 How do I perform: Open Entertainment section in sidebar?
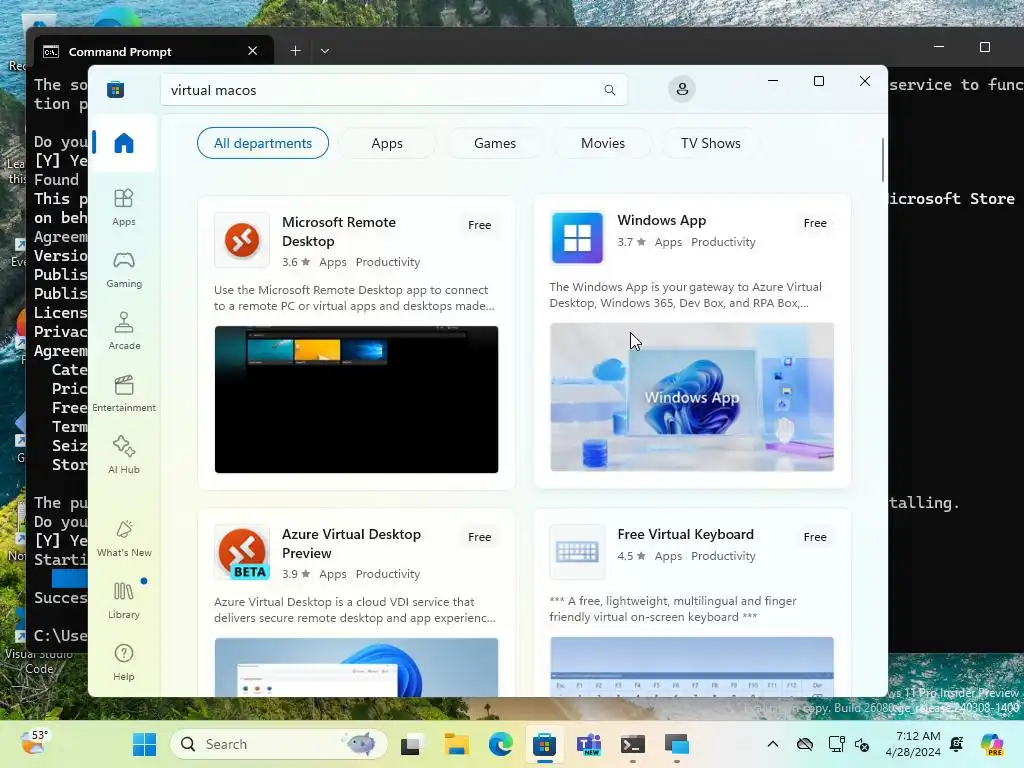click(x=124, y=394)
